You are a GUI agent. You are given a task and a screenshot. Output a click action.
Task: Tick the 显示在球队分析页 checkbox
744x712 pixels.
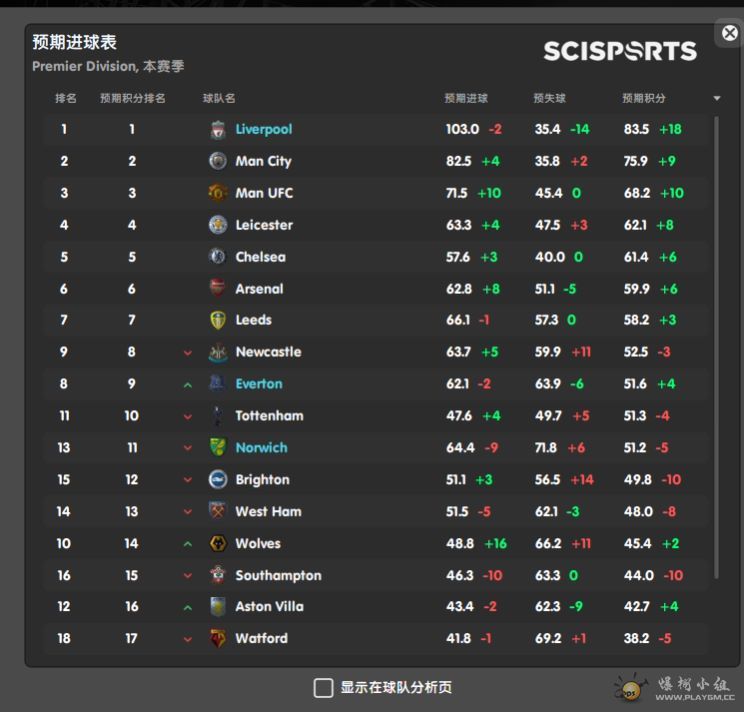point(323,687)
